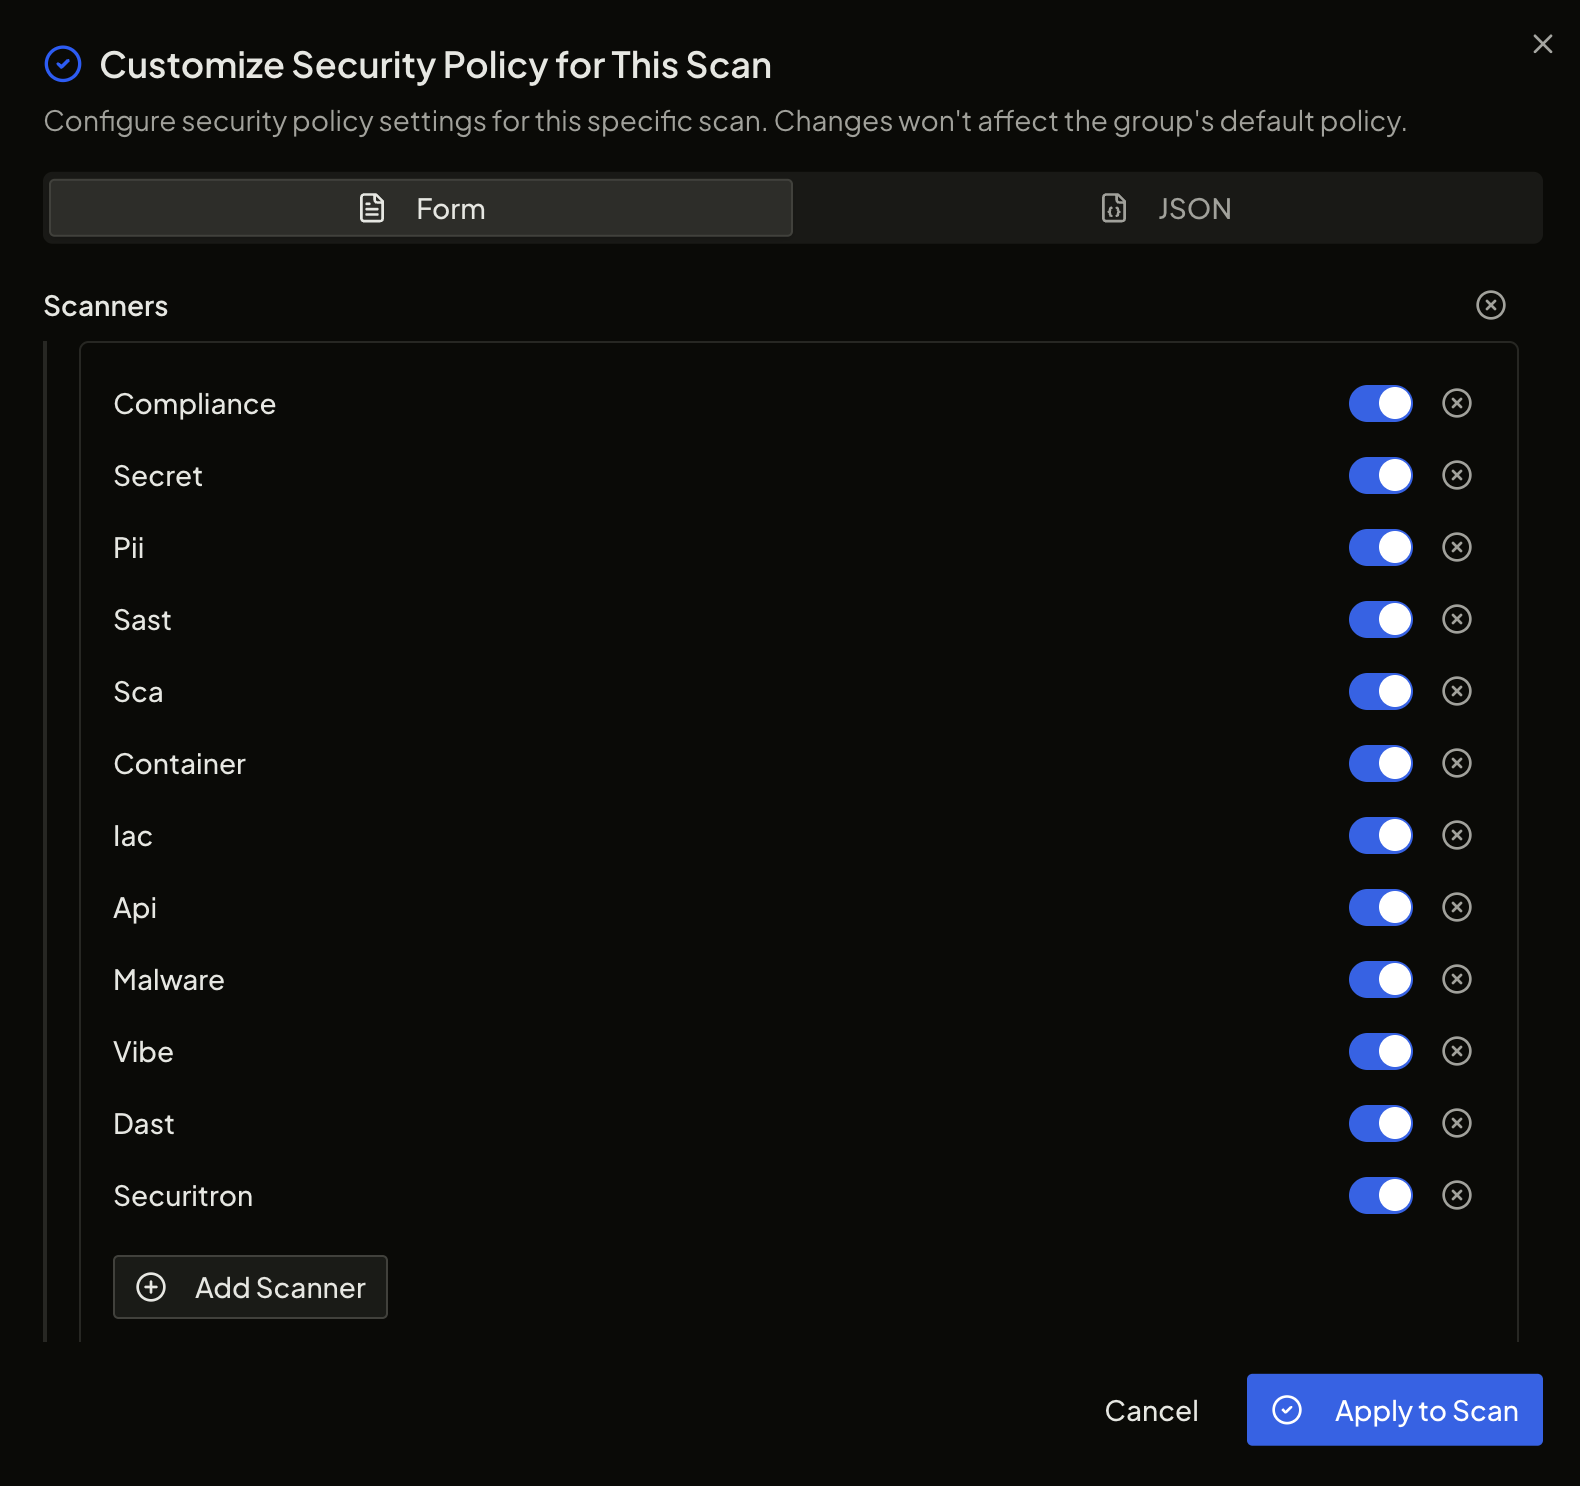Remove the Api scanner with its X icon
Screen dimensions: 1580x1486
1457,907
